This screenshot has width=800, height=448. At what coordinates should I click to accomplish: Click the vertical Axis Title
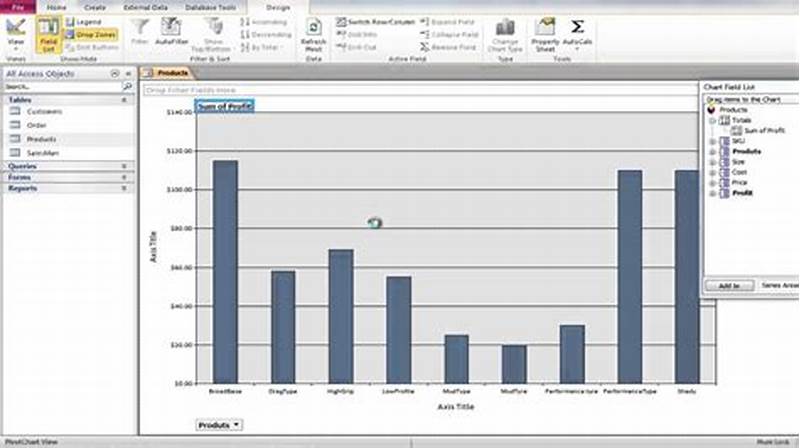click(x=153, y=247)
